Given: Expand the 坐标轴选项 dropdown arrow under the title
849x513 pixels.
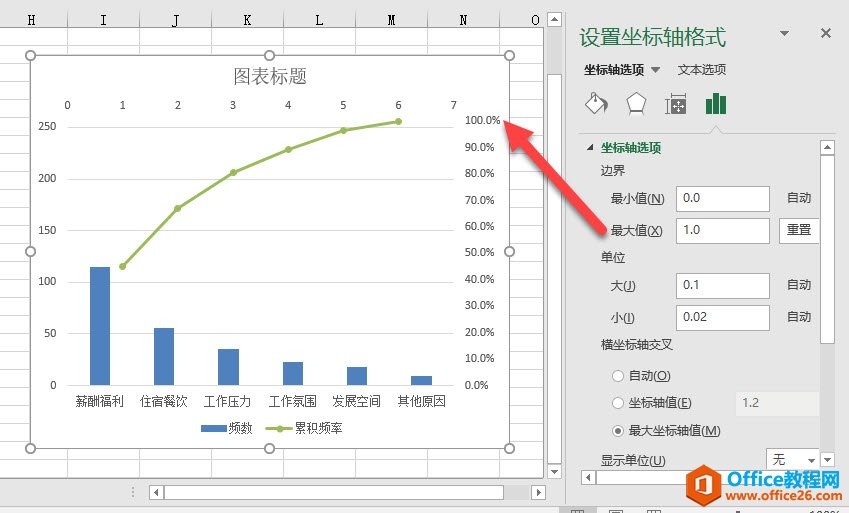Looking at the screenshot, I should (656, 70).
